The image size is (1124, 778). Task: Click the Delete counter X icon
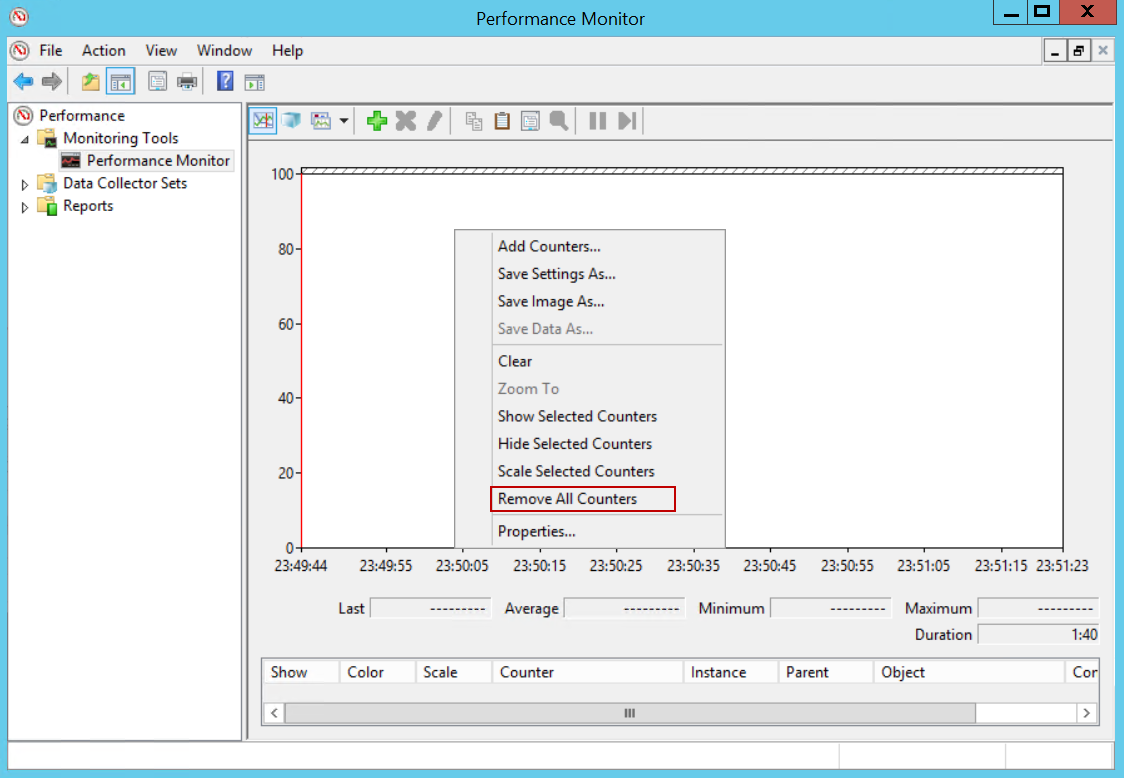(x=405, y=121)
